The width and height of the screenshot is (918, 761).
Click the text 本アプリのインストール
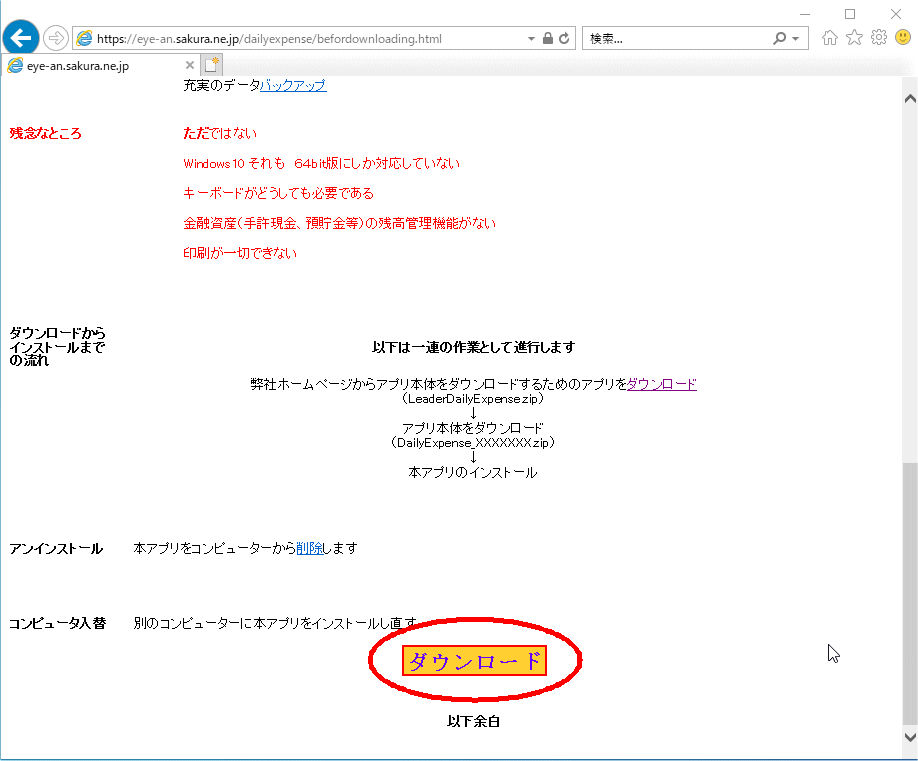coord(472,472)
